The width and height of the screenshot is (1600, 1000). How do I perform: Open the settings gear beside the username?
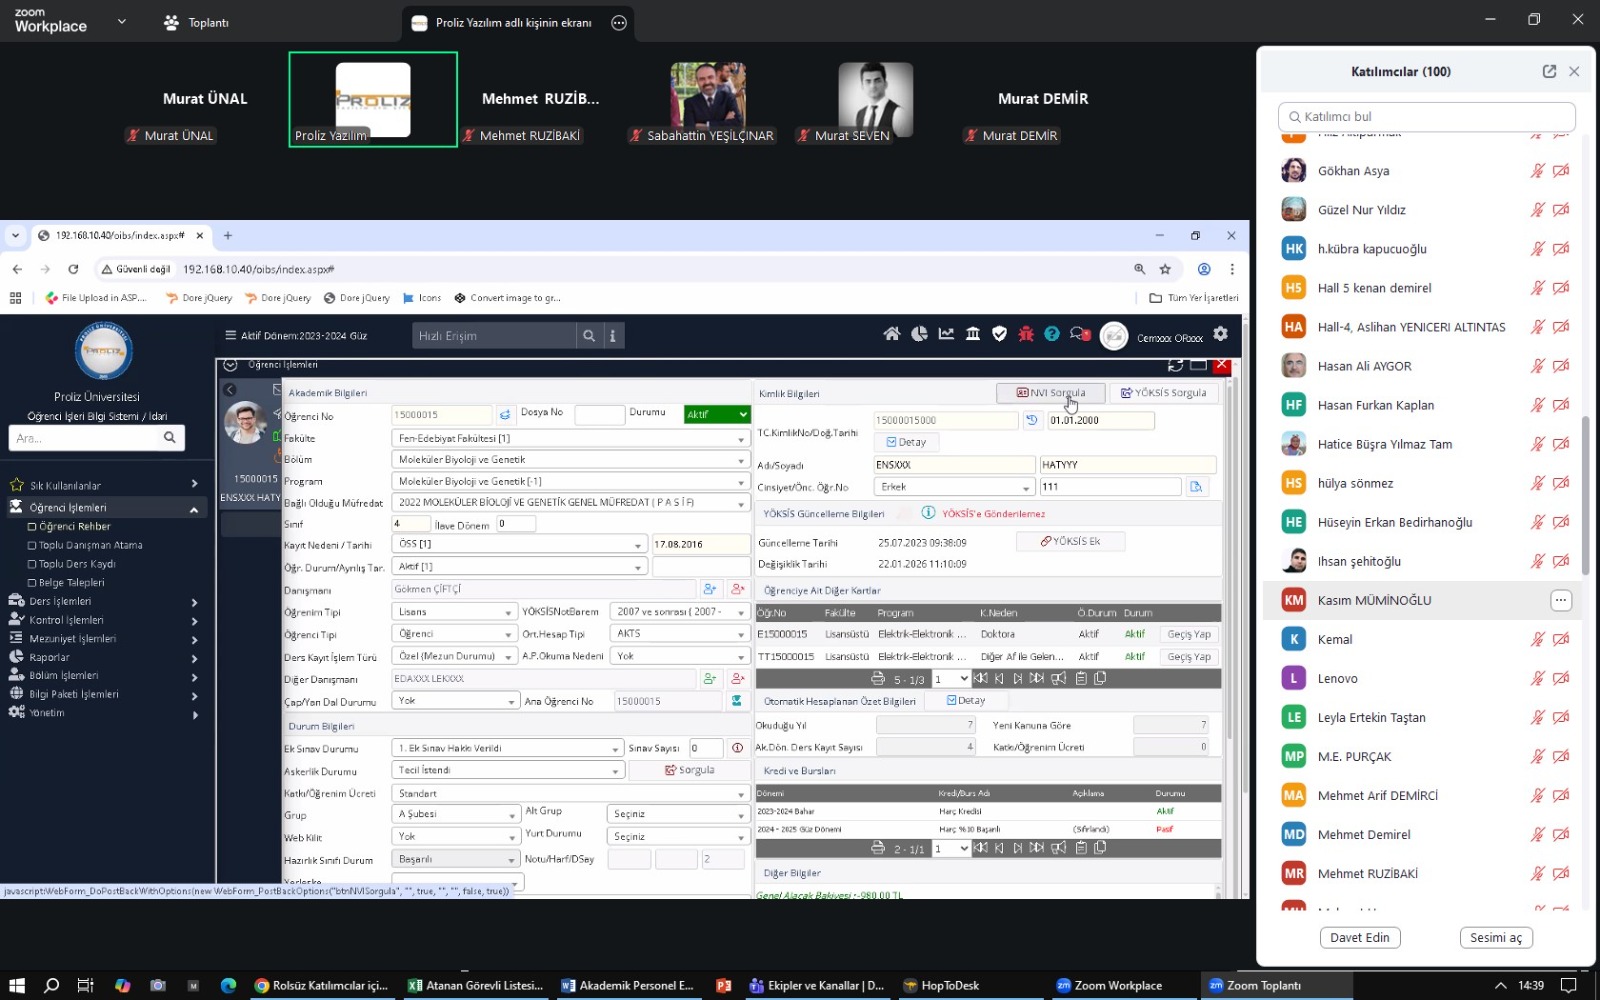tap(1220, 335)
